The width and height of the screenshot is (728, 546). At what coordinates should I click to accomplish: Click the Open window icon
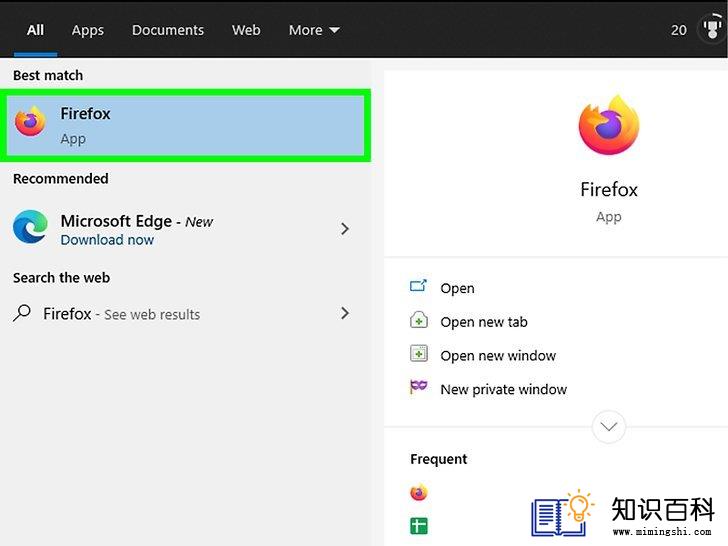pyautogui.click(x=418, y=286)
